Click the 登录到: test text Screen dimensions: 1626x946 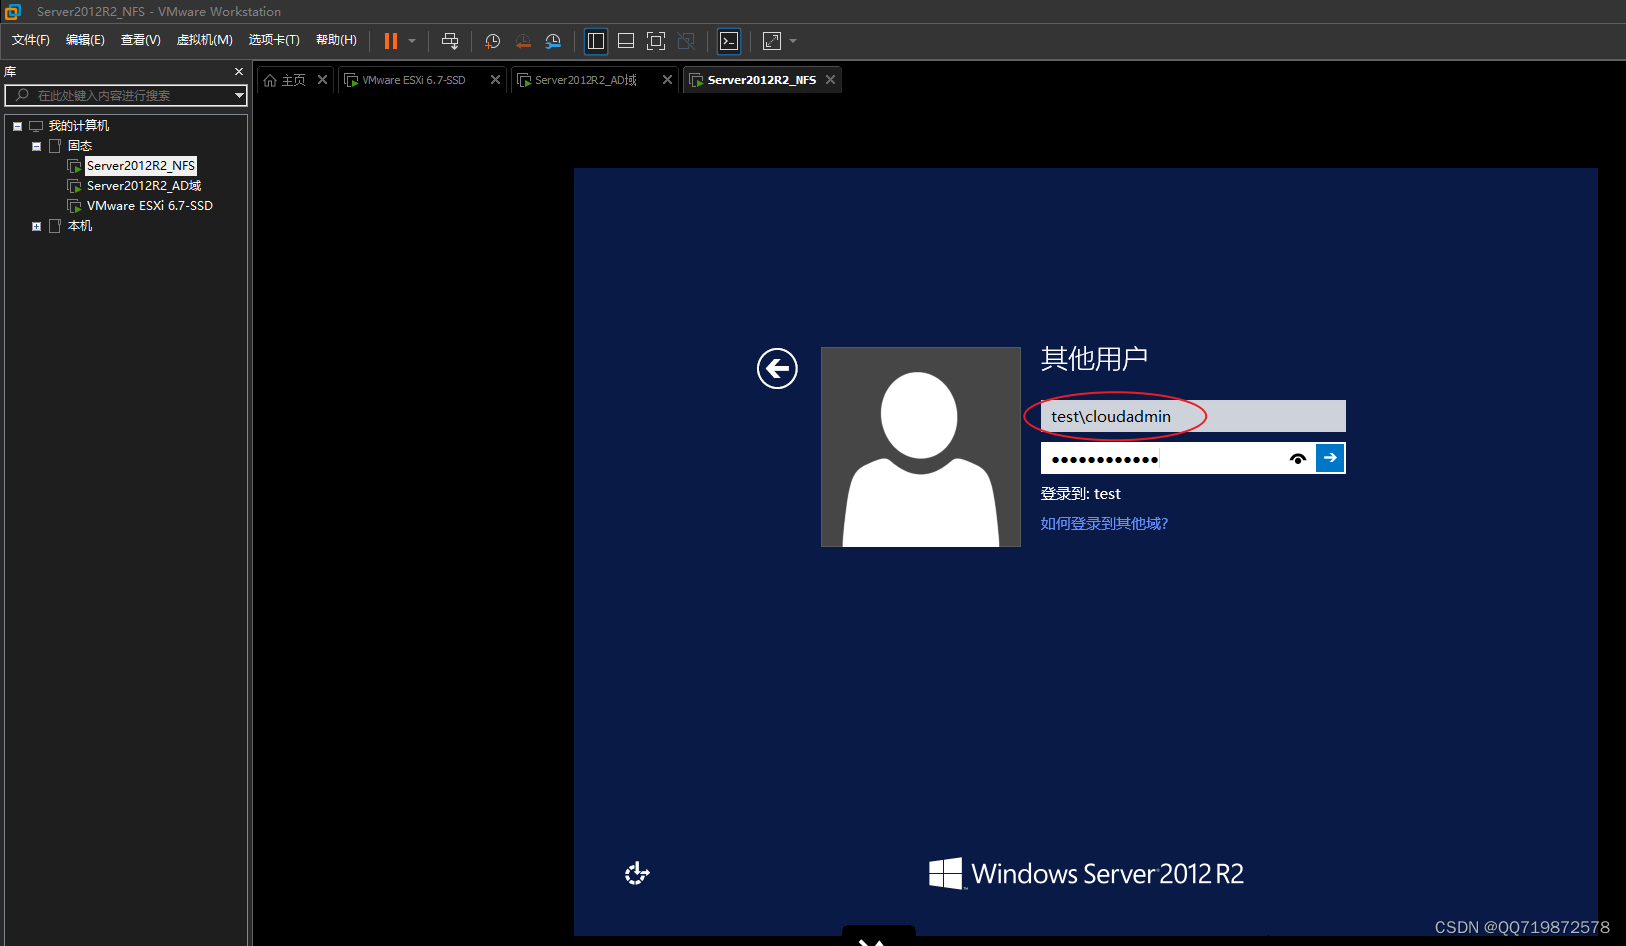[x=1081, y=494]
